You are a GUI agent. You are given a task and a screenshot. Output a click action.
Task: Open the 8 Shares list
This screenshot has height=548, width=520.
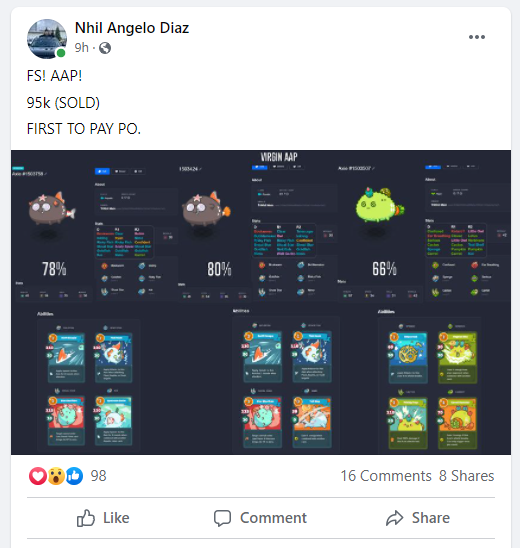tap(467, 476)
